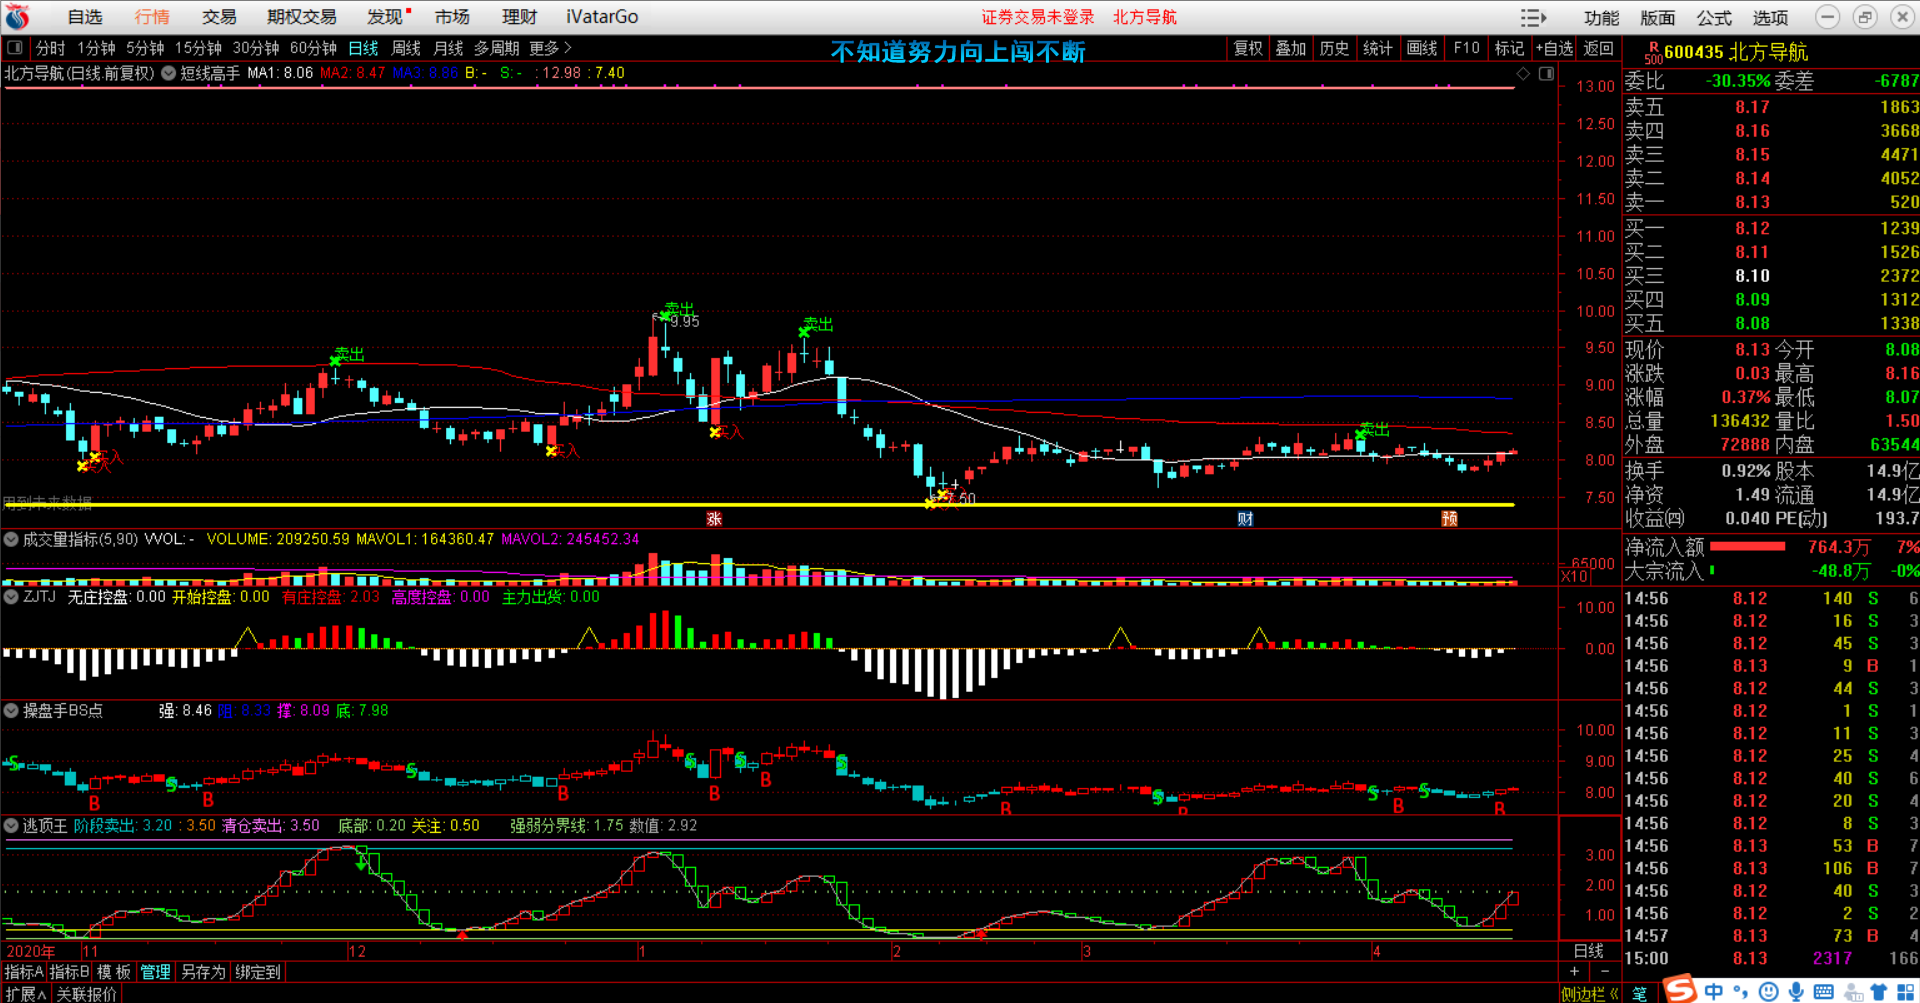
Task: Open the emoji smiley panel in the IME bar
Action: (1768, 991)
